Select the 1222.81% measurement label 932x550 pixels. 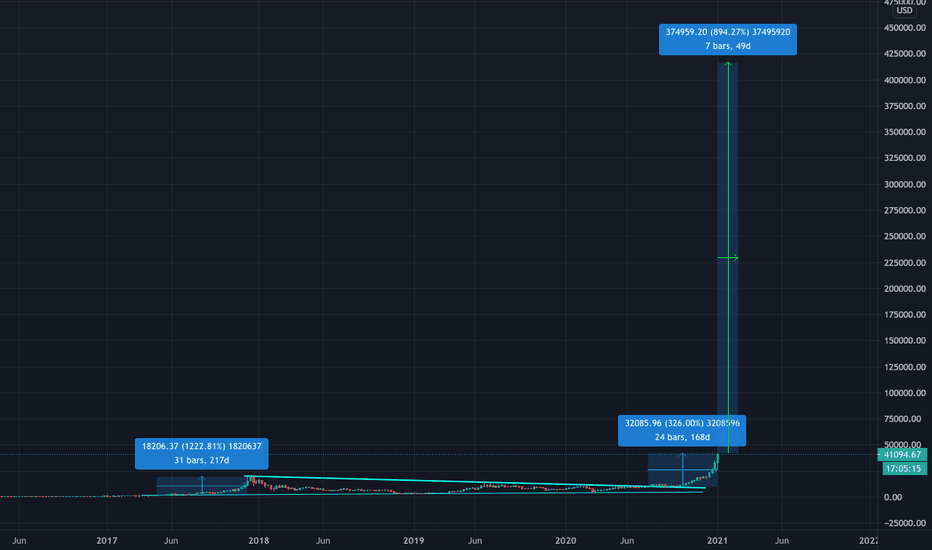point(201,454)
